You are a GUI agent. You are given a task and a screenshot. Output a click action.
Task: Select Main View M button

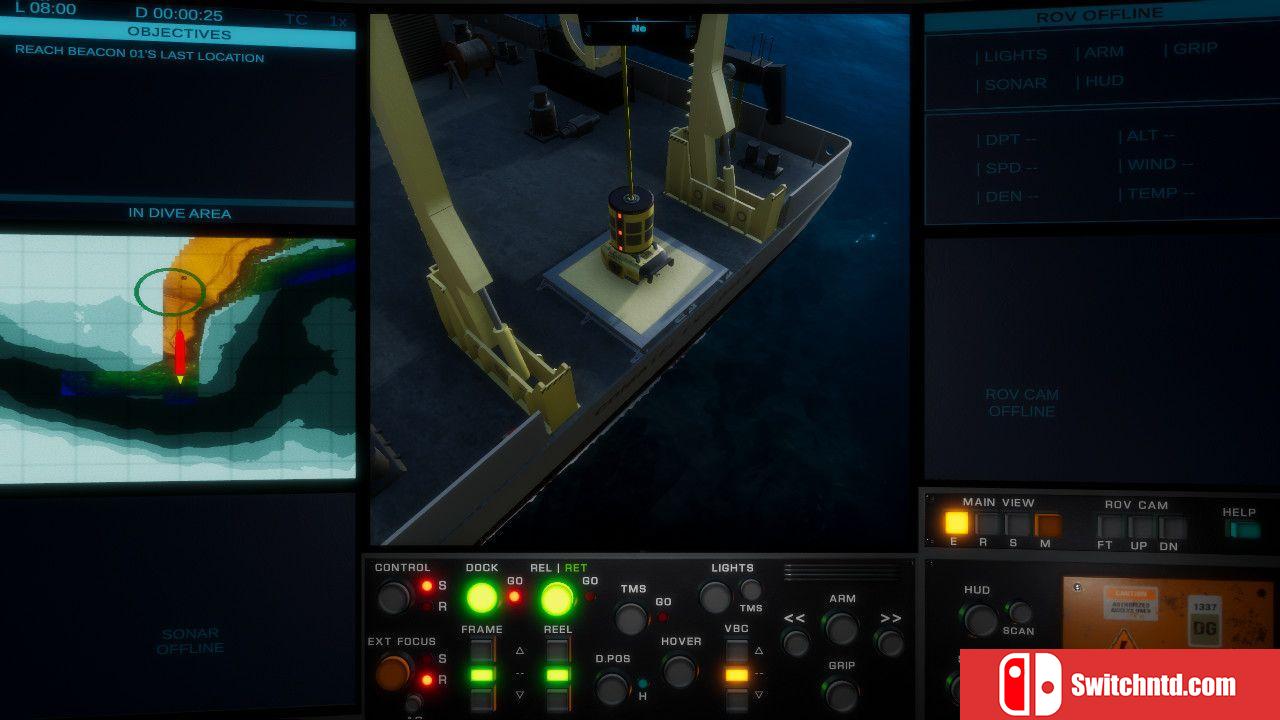click(1047, 524)
